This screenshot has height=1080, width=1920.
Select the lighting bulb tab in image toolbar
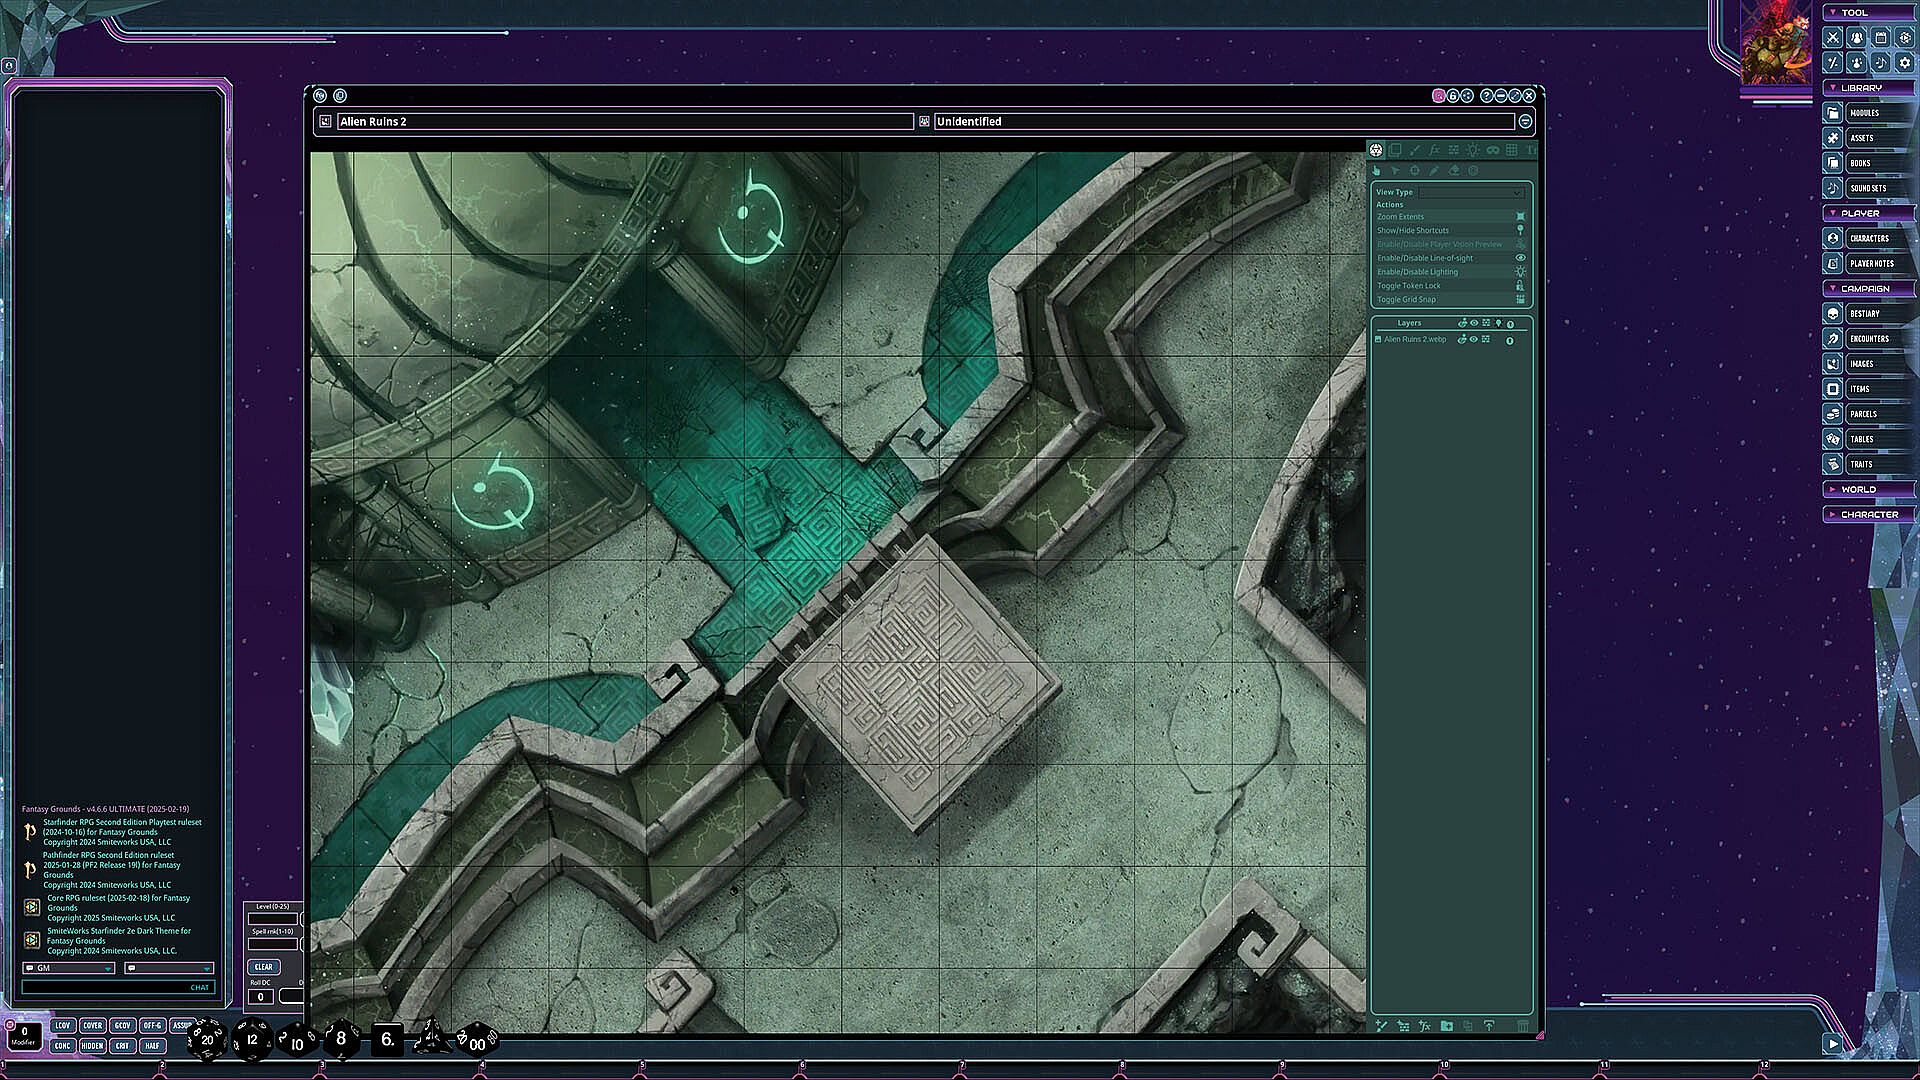pyautogui.click(x=1473, y=150)
